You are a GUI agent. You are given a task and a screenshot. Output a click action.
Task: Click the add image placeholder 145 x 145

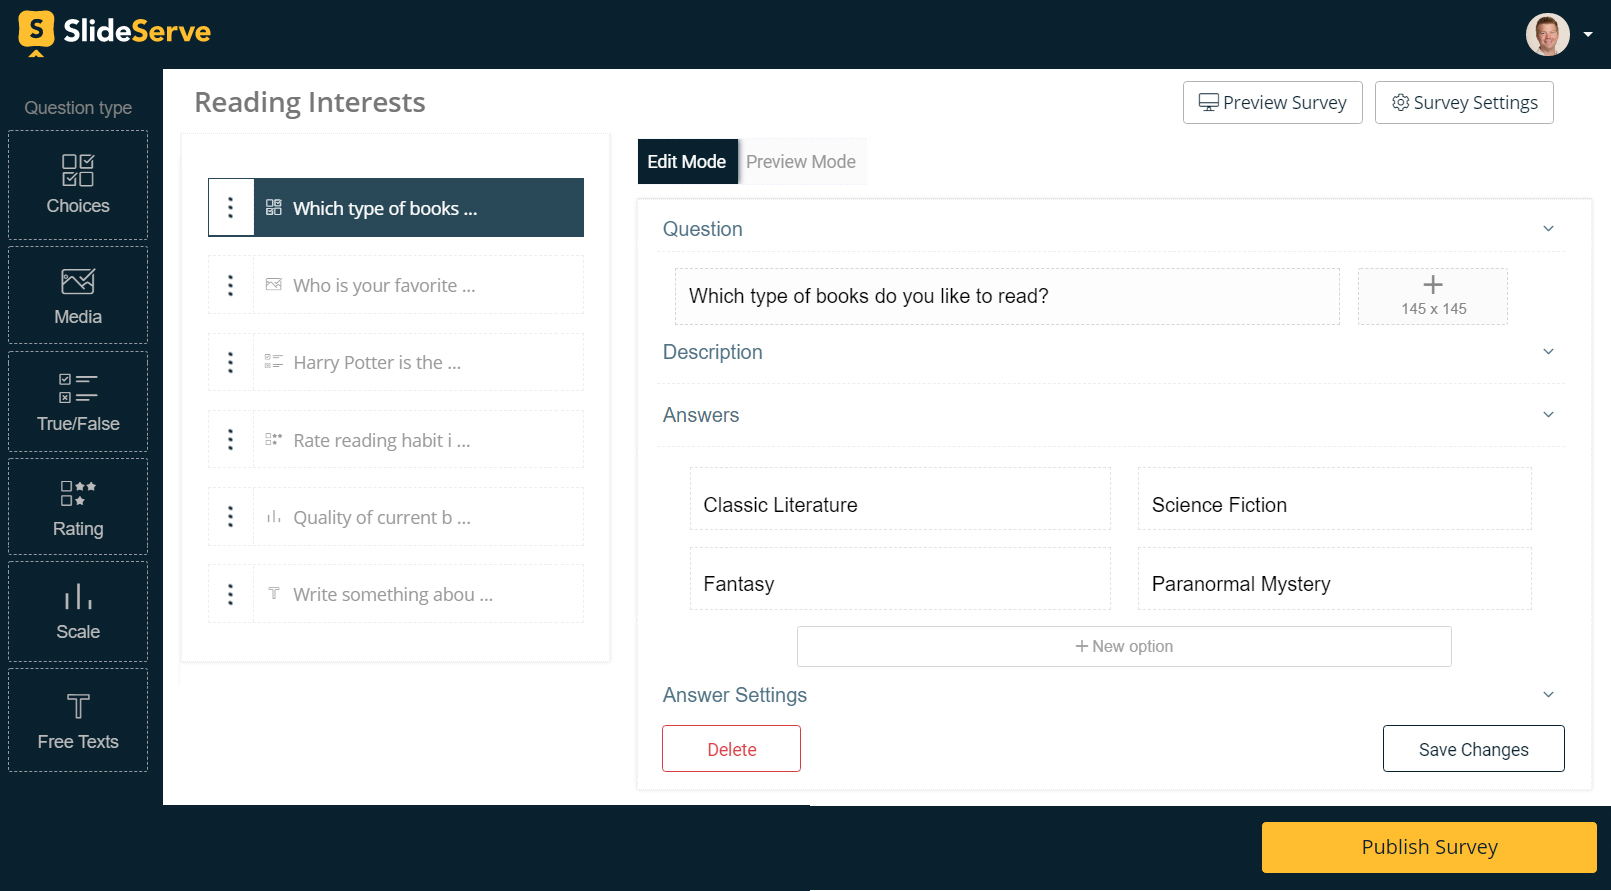pos(1432,296)
